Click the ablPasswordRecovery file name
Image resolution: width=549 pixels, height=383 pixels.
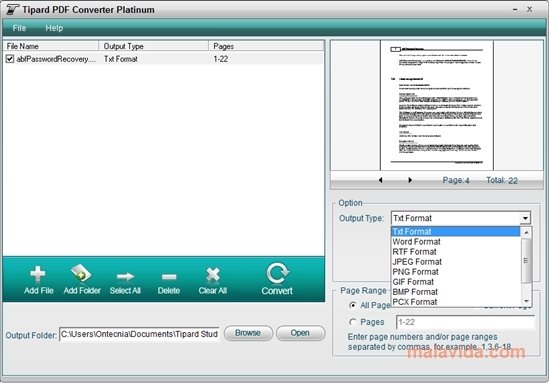(x=56, y=59)
